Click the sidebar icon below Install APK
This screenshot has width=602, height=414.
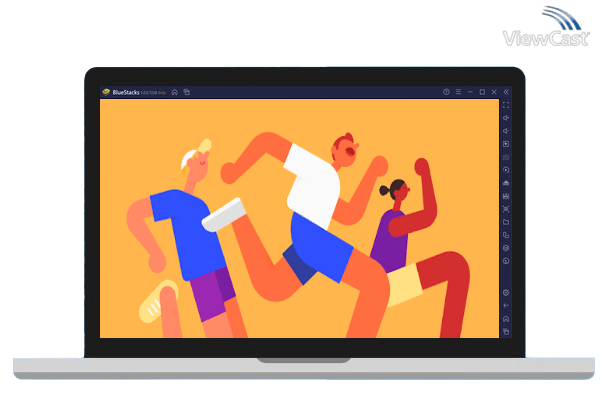tap(506, 196)
